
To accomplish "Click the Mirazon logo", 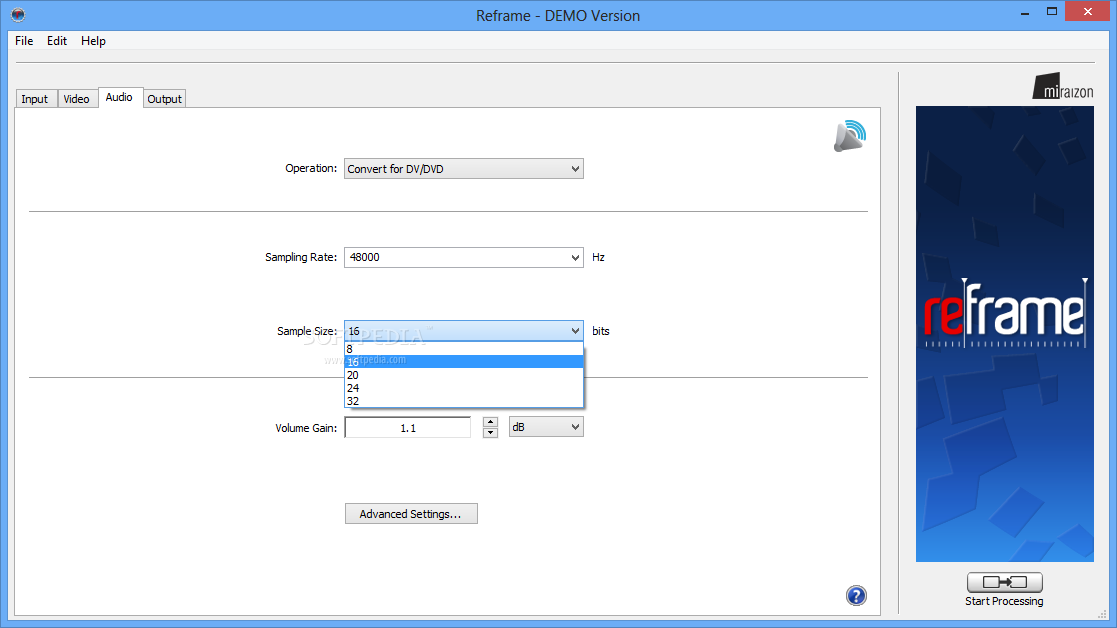I will pyautogui.click(x=1063, y=86).
